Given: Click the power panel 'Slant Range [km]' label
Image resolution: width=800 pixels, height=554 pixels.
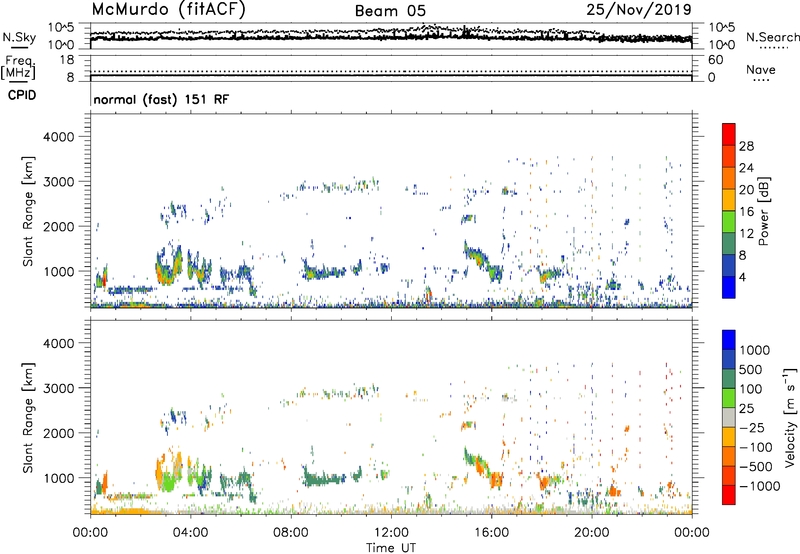Looking at the screenshot, I should pyautogui.click(x=28, y=211).
